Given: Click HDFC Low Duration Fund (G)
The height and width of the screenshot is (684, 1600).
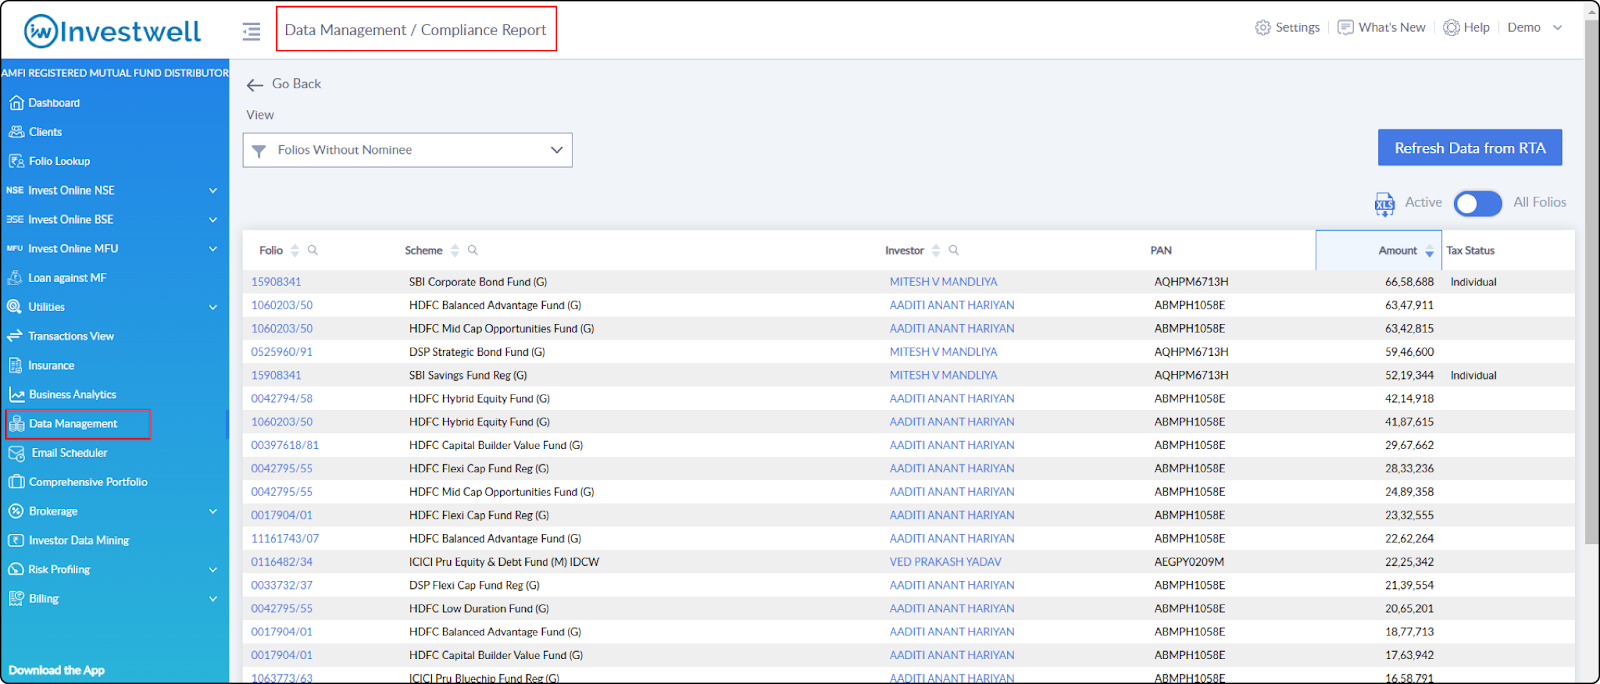Looking at the screenshot, I should [479, 609].
